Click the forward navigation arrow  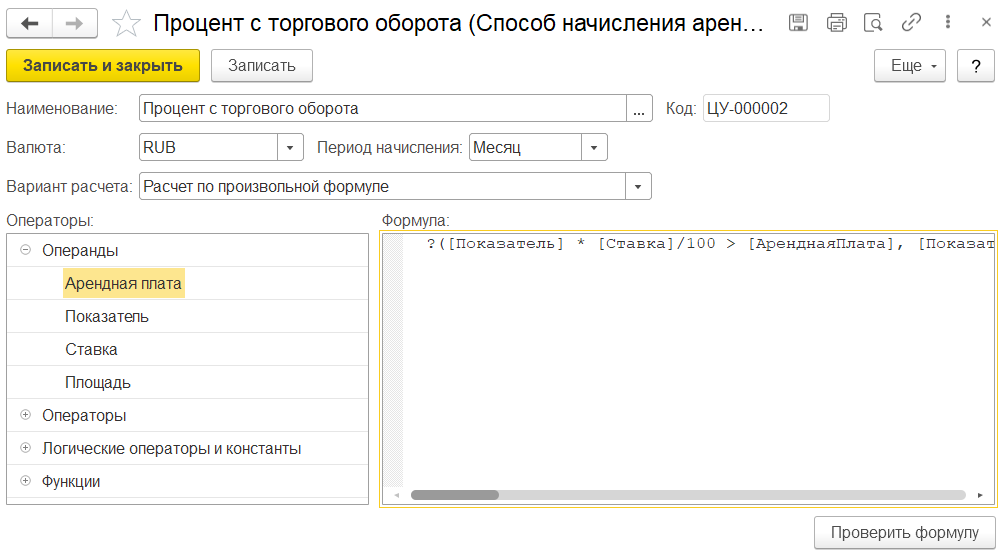74,23
